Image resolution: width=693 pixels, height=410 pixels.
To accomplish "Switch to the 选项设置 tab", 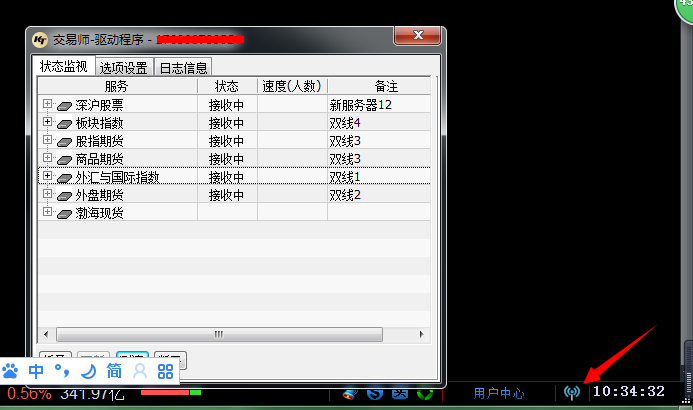I will tap(124, 68).
